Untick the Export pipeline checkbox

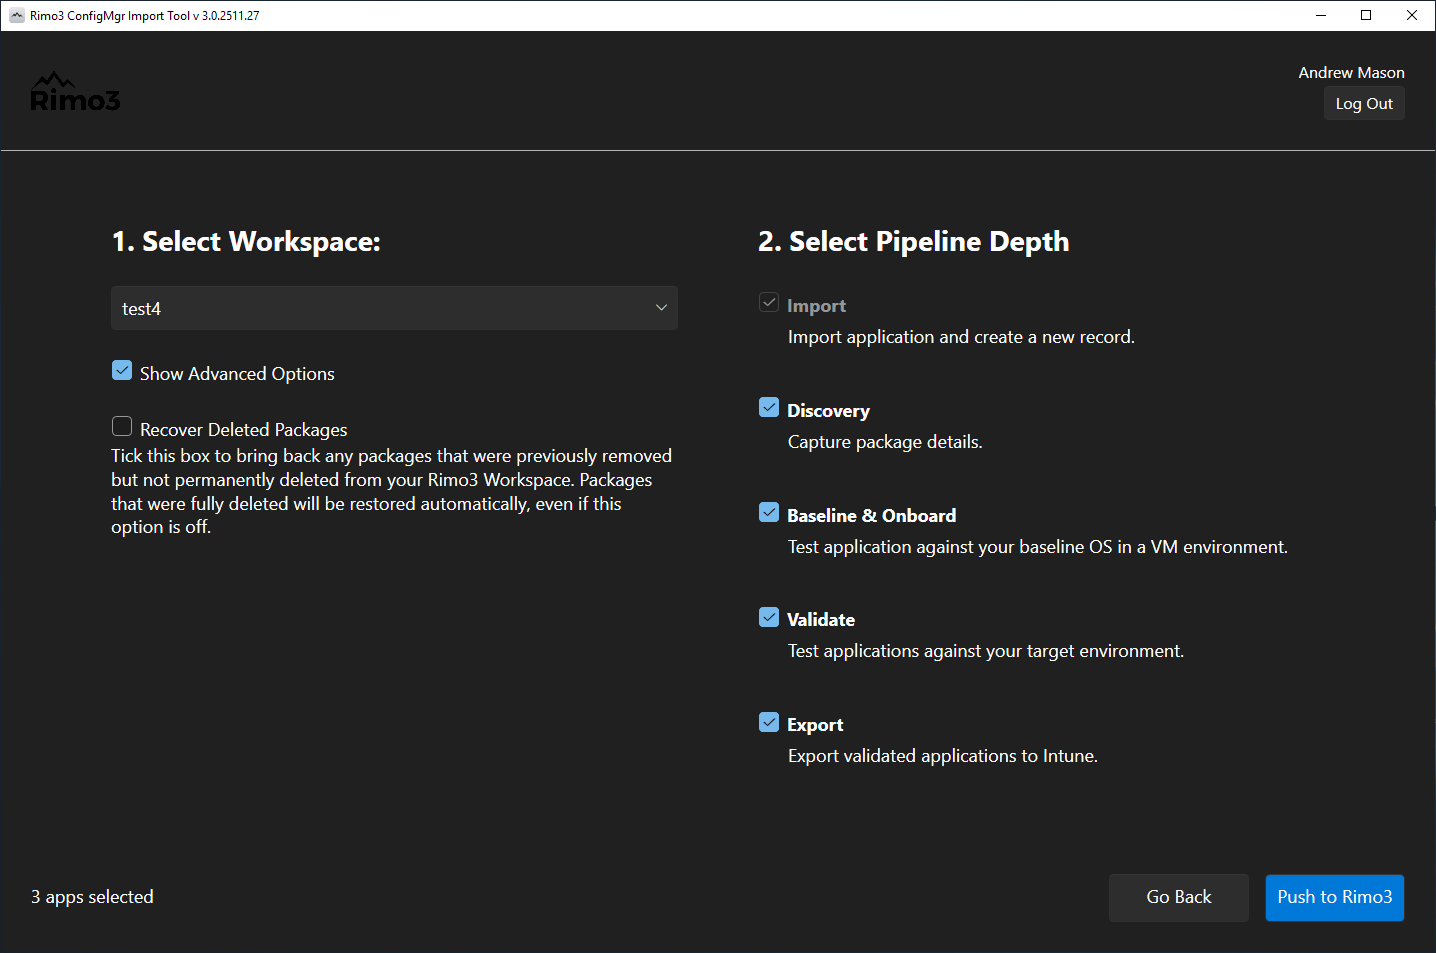click(769, 722)
